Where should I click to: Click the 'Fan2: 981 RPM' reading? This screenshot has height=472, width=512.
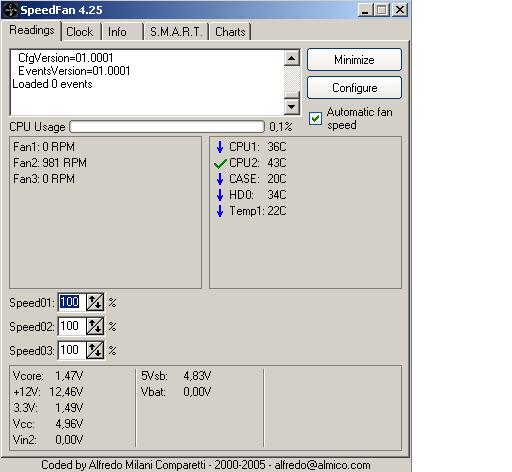click(x=50, y=163)
